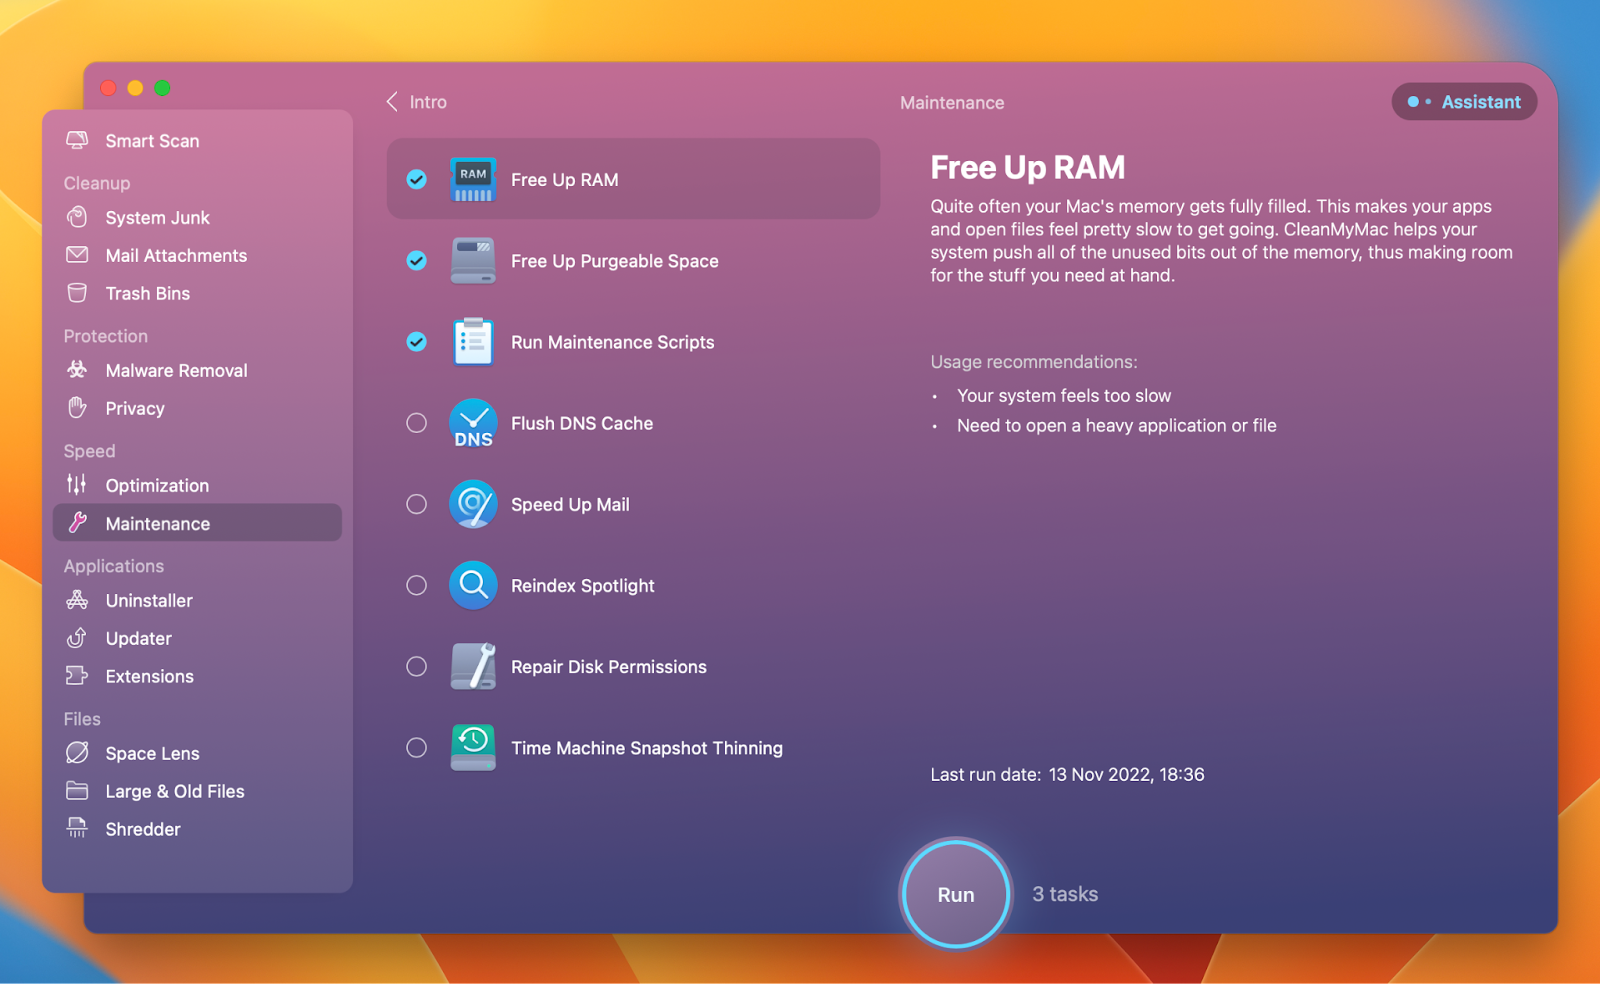Click the Shredder icon in sidebar

pyautogui.click(x=77, y=828)
